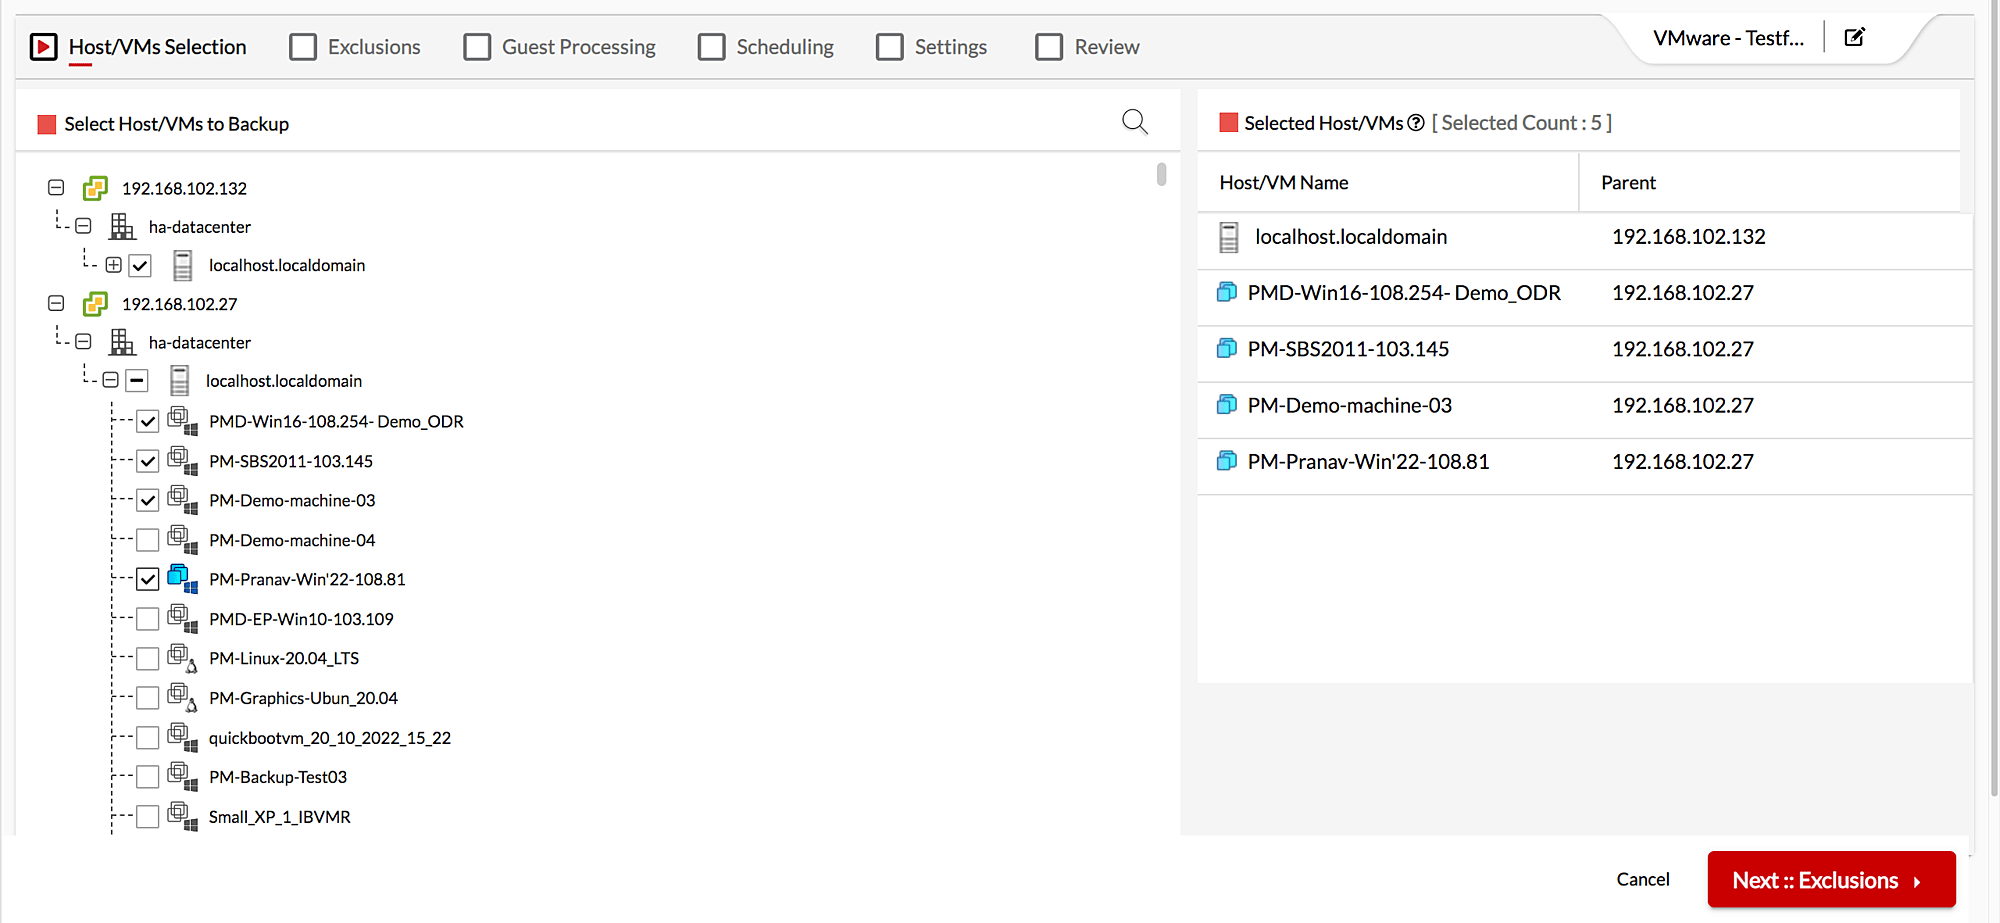Click VM icon in selected PMD-Win16-108.254 row

(x=1227, y=292)
